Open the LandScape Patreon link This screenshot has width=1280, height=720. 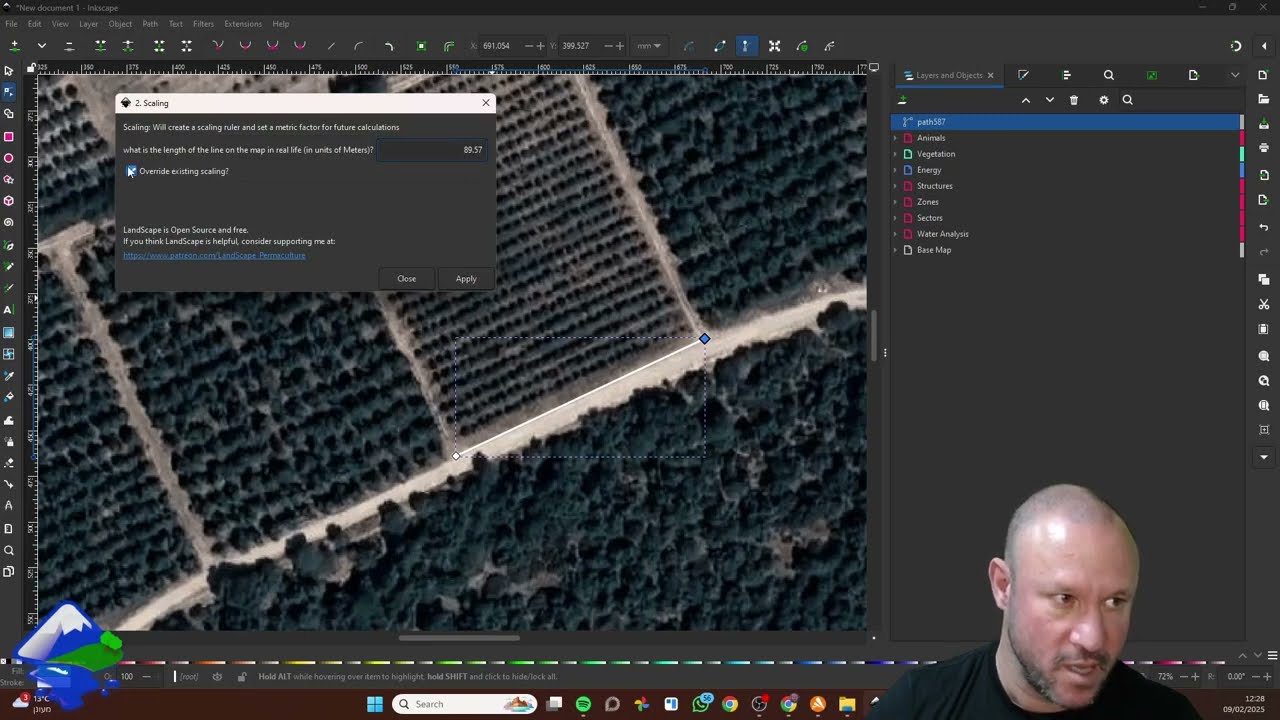coord(214,255)
